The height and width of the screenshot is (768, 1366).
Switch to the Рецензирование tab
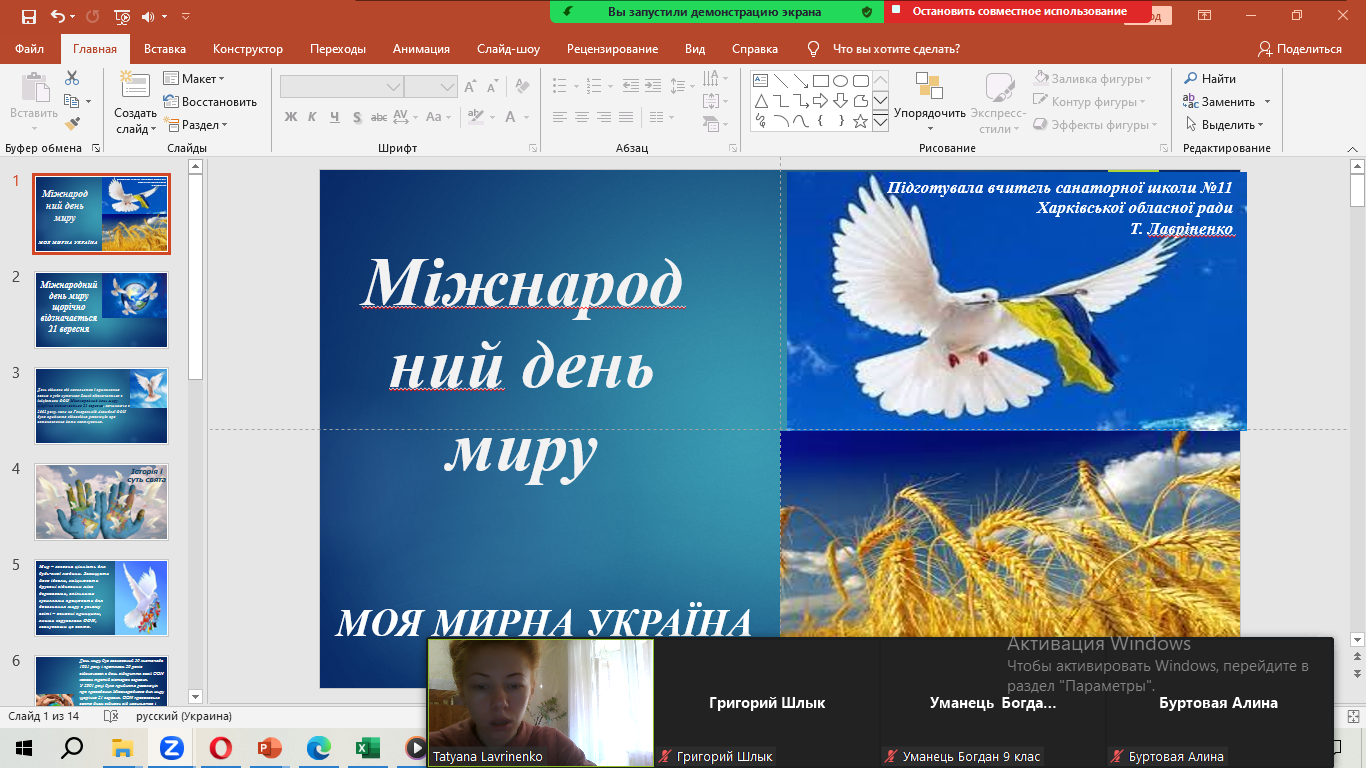[x=612, y=49]
